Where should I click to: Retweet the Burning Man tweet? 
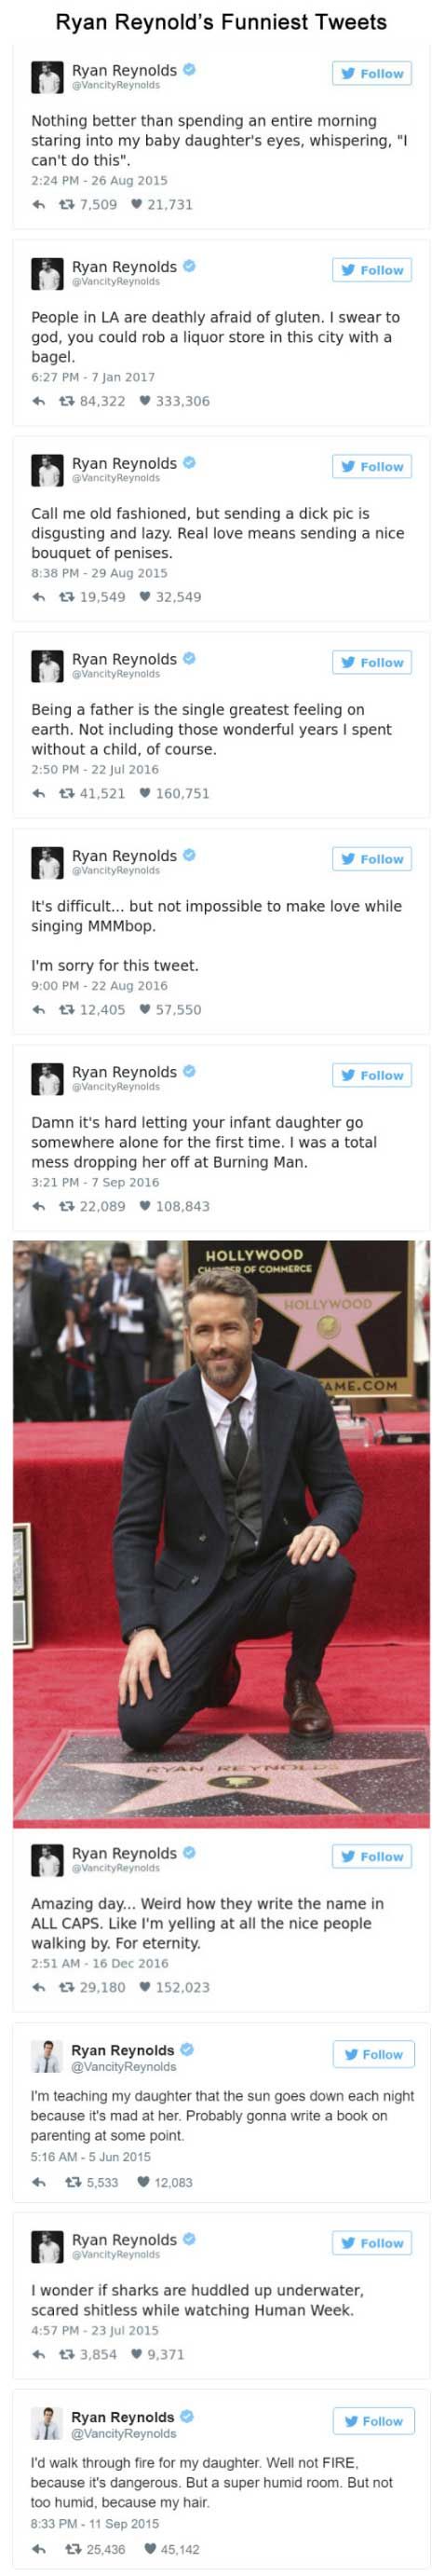click(x=68, y=1206)
